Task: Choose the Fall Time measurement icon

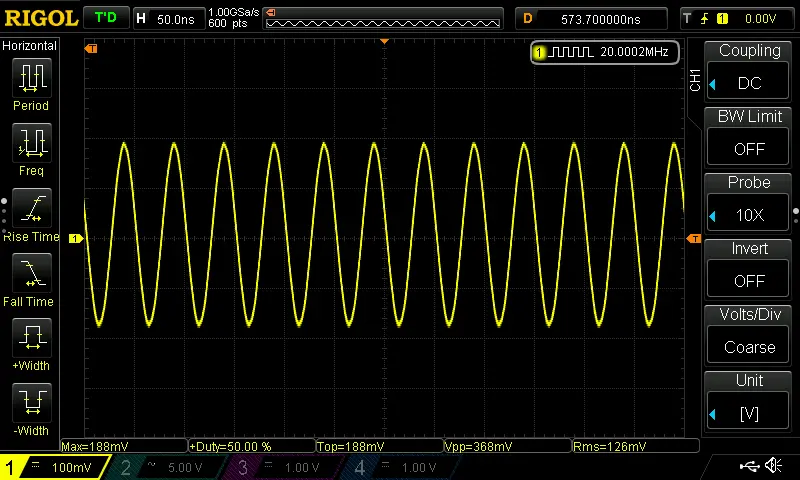Action: pyautogui.click(x=31, y=273)
